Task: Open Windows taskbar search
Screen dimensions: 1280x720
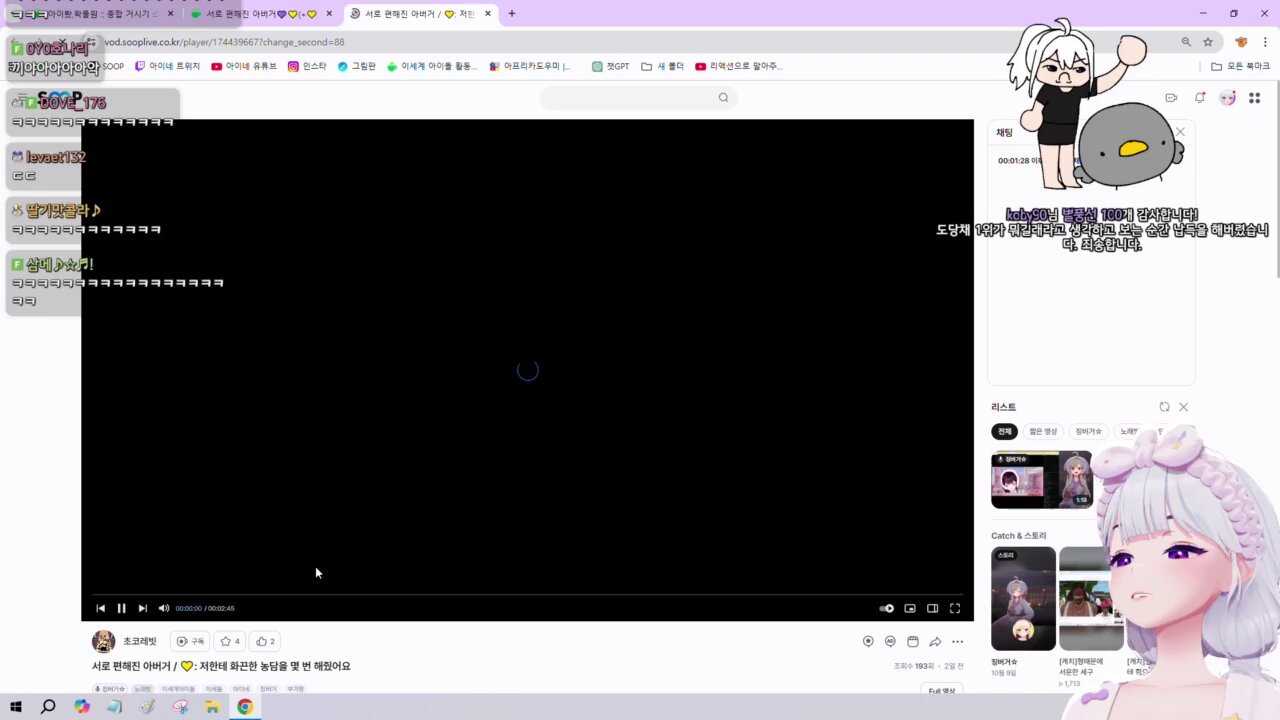Action: [x=48, y=706]
